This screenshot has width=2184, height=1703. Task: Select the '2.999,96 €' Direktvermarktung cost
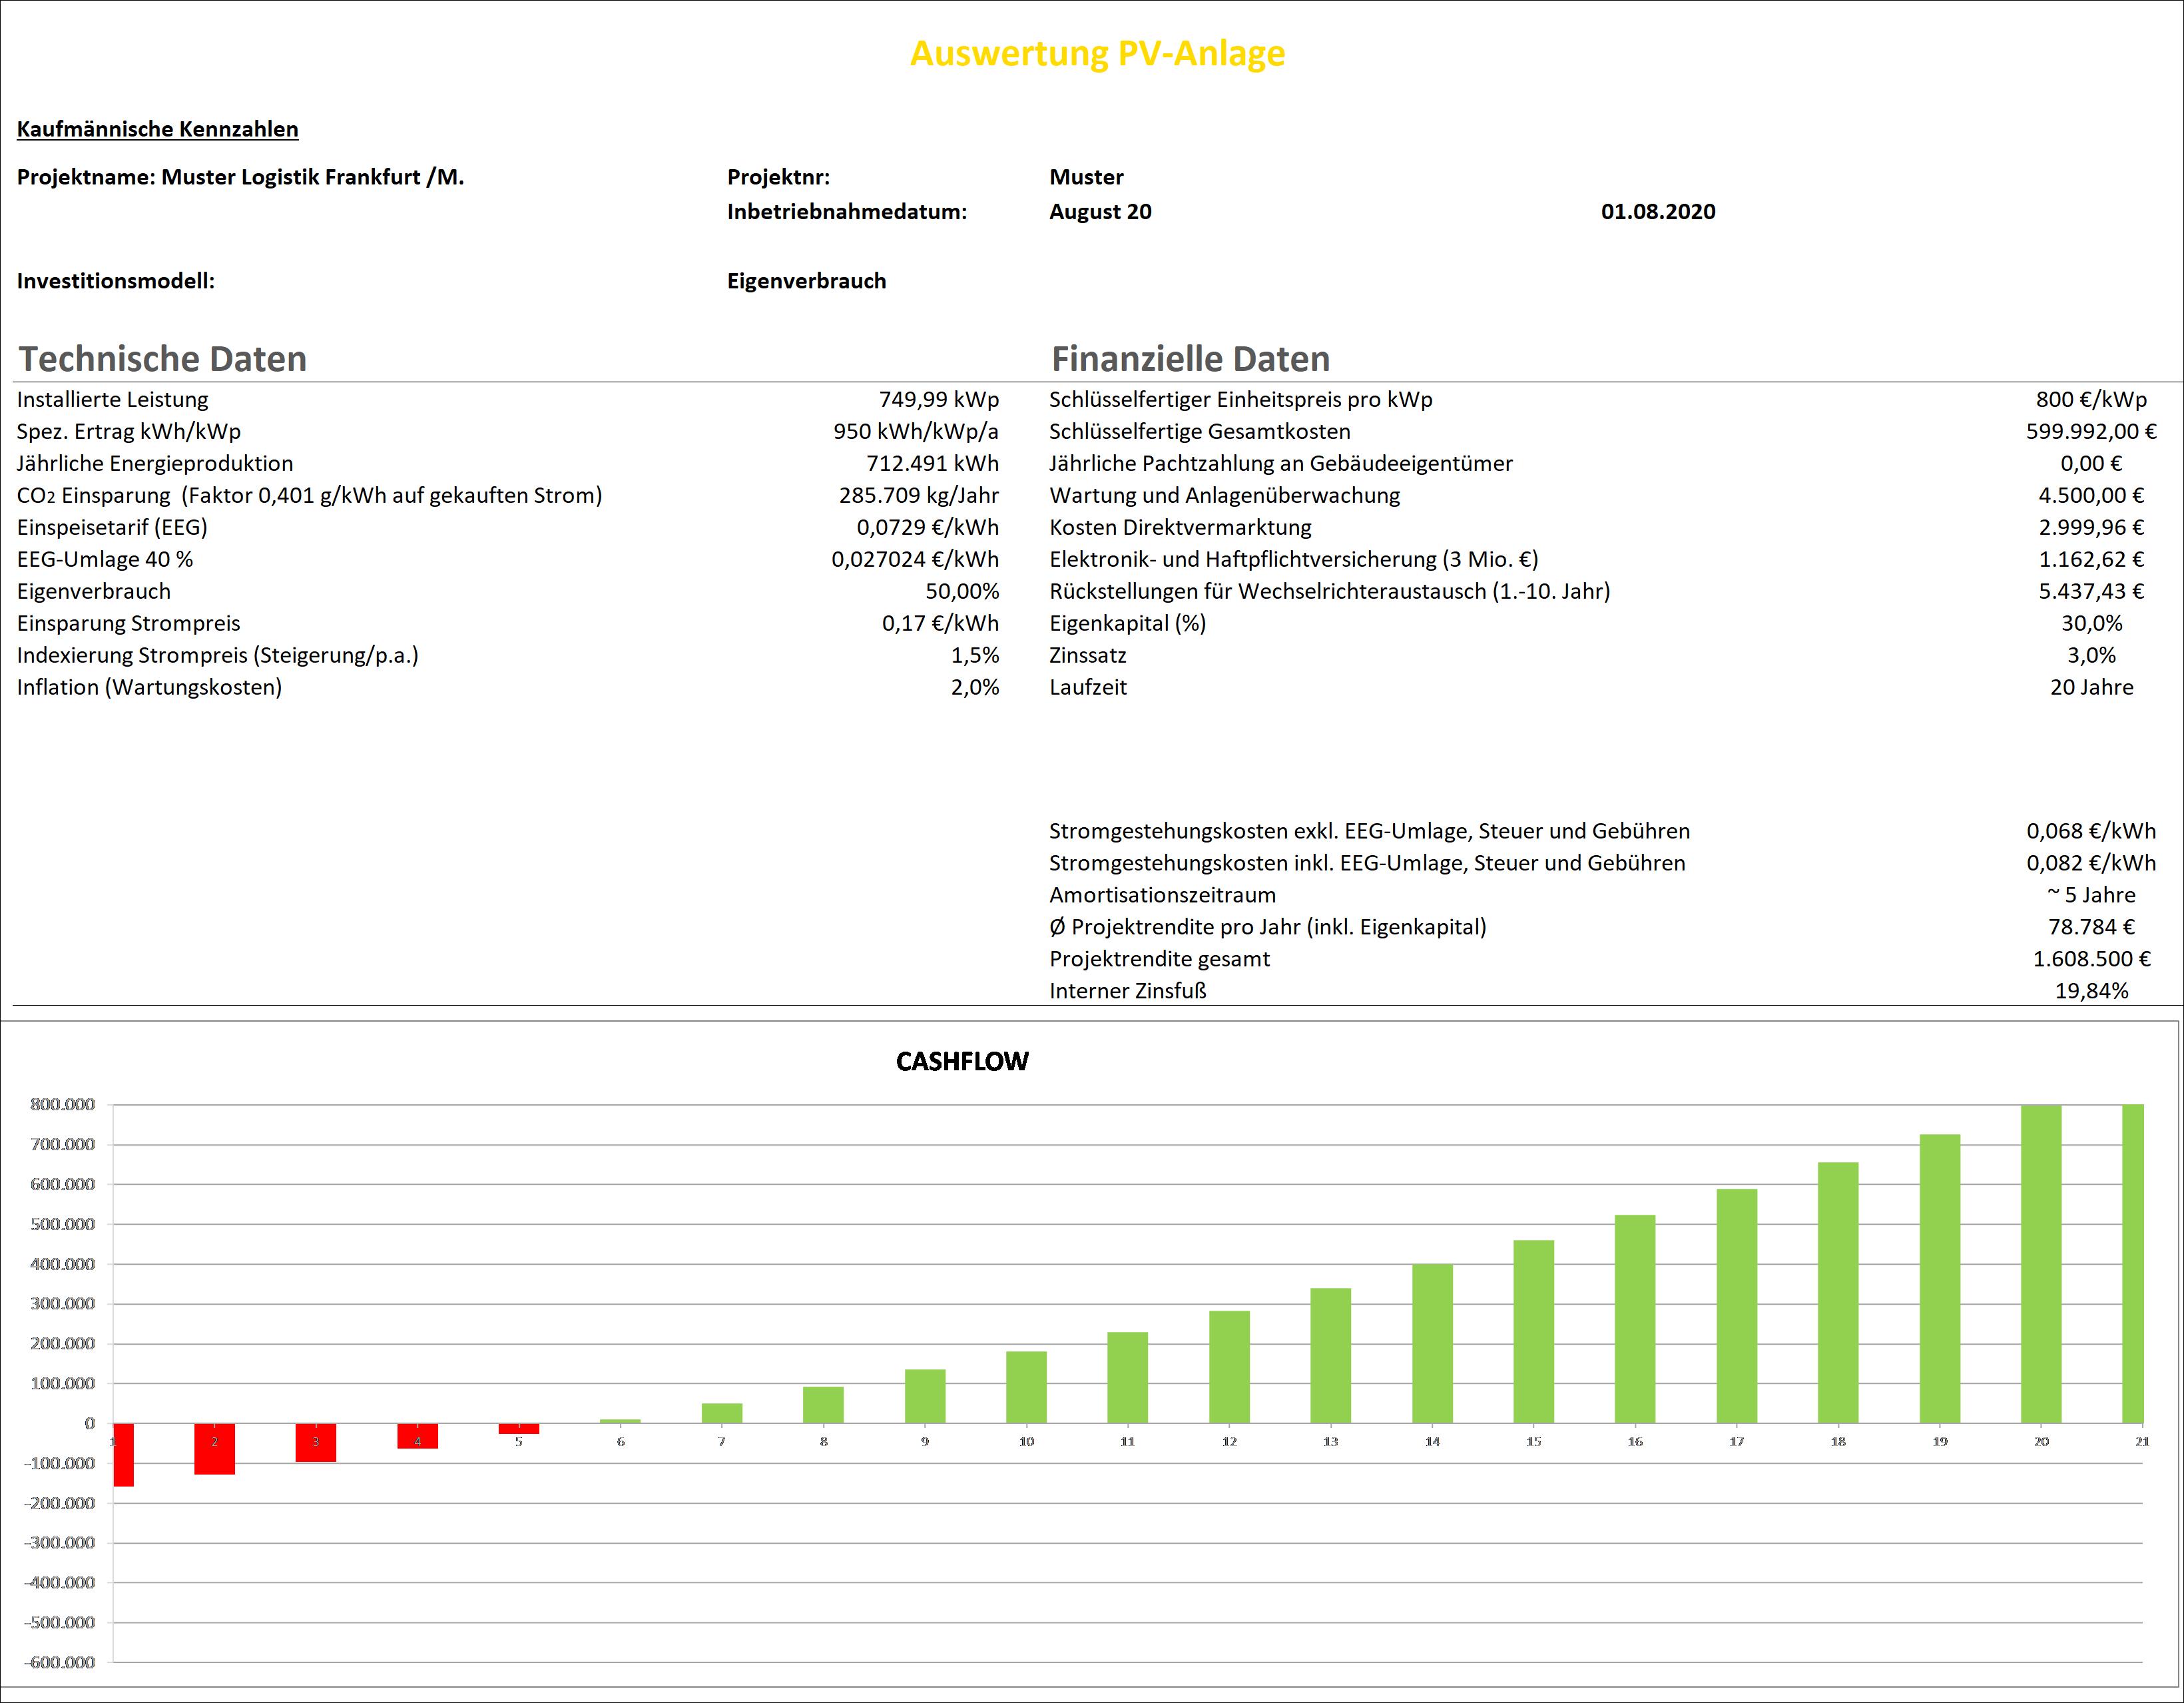(2091, 527)
